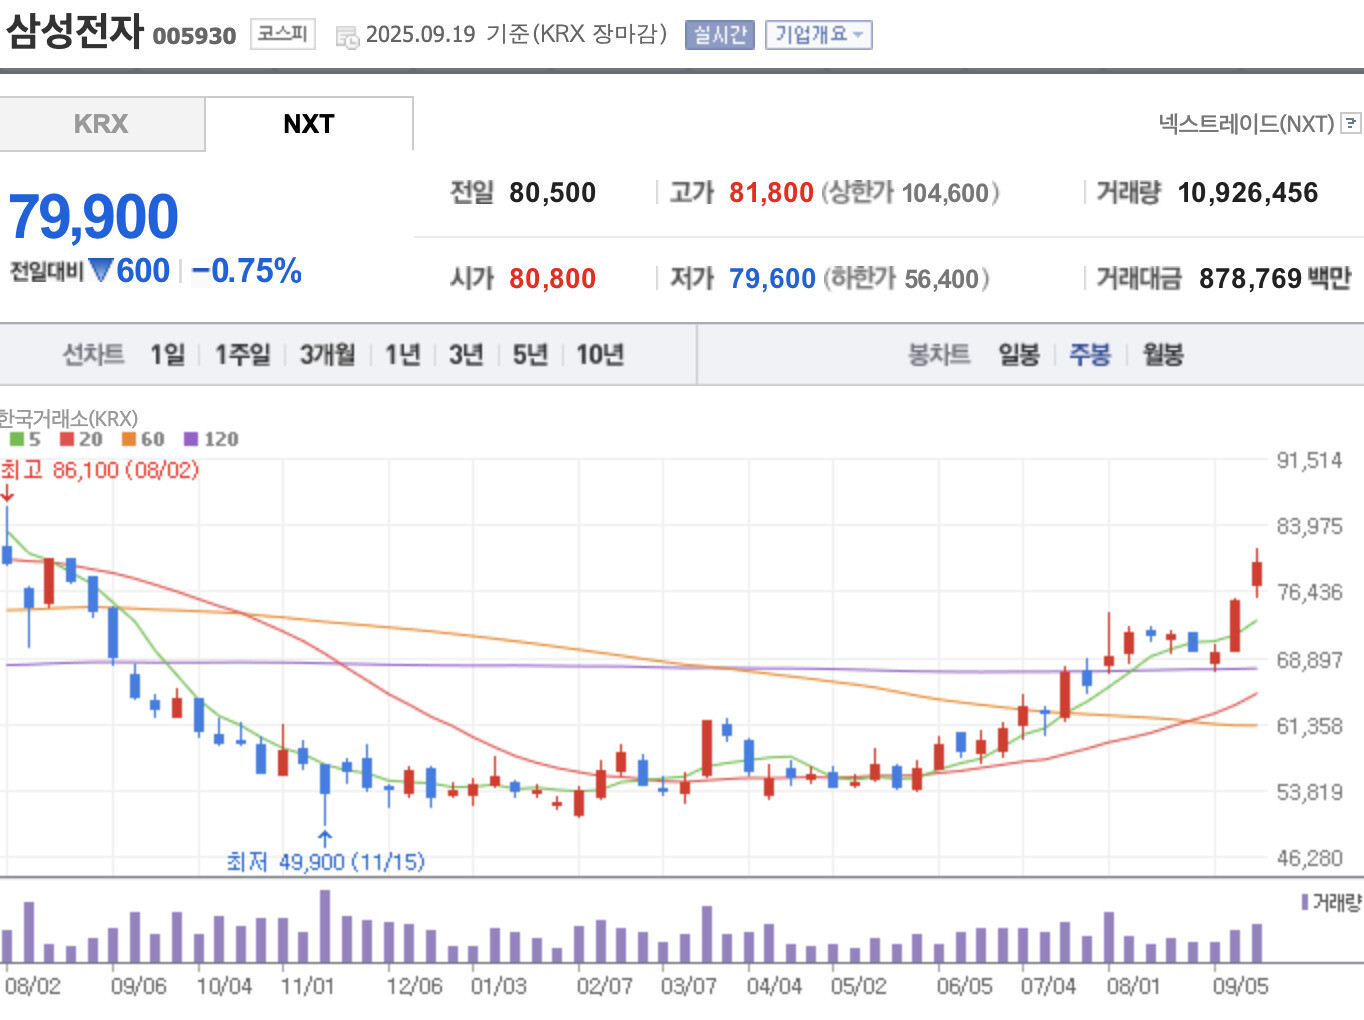Click the calendar-clock icon beside the date
Screen dimensions: 1364x1020
click(x=347, y=38)
